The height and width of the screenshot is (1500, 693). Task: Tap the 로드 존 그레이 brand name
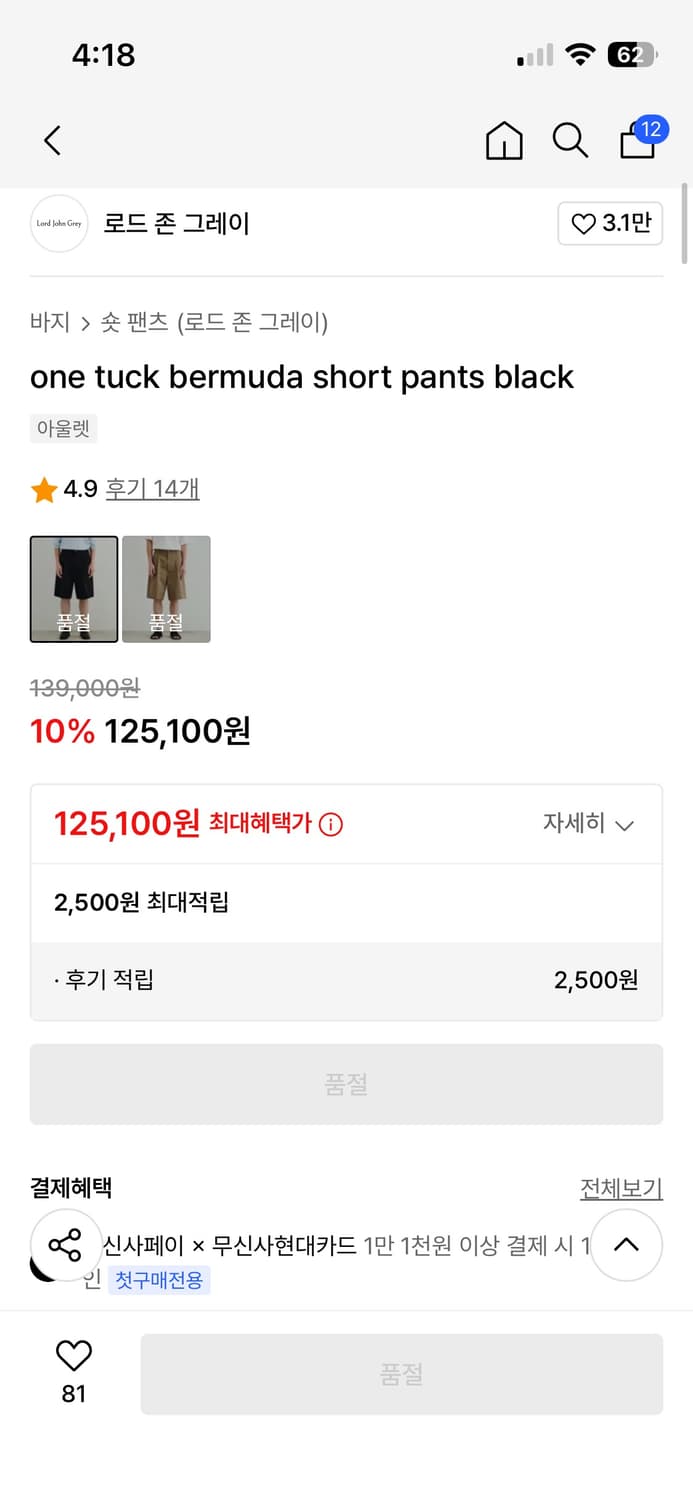(177, 224)
